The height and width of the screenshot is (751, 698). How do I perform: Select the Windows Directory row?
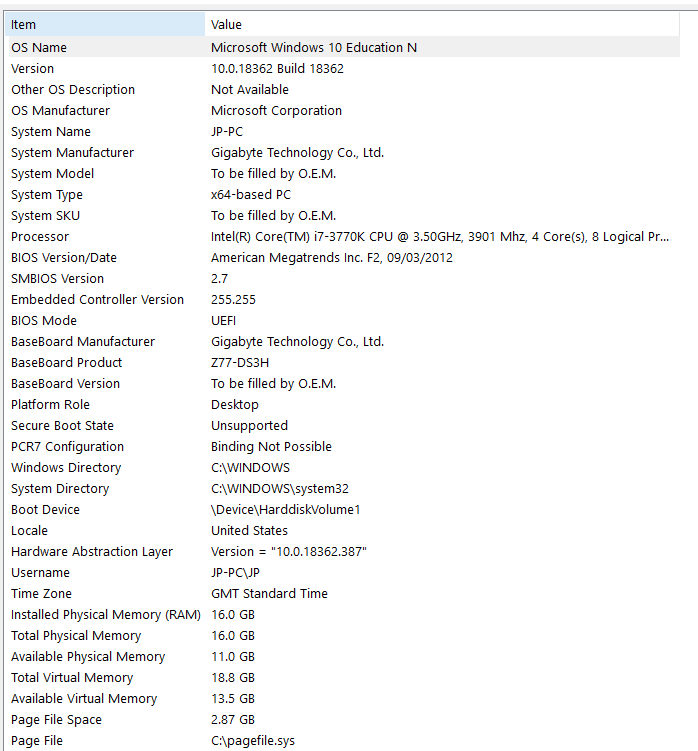pos(66,468)
